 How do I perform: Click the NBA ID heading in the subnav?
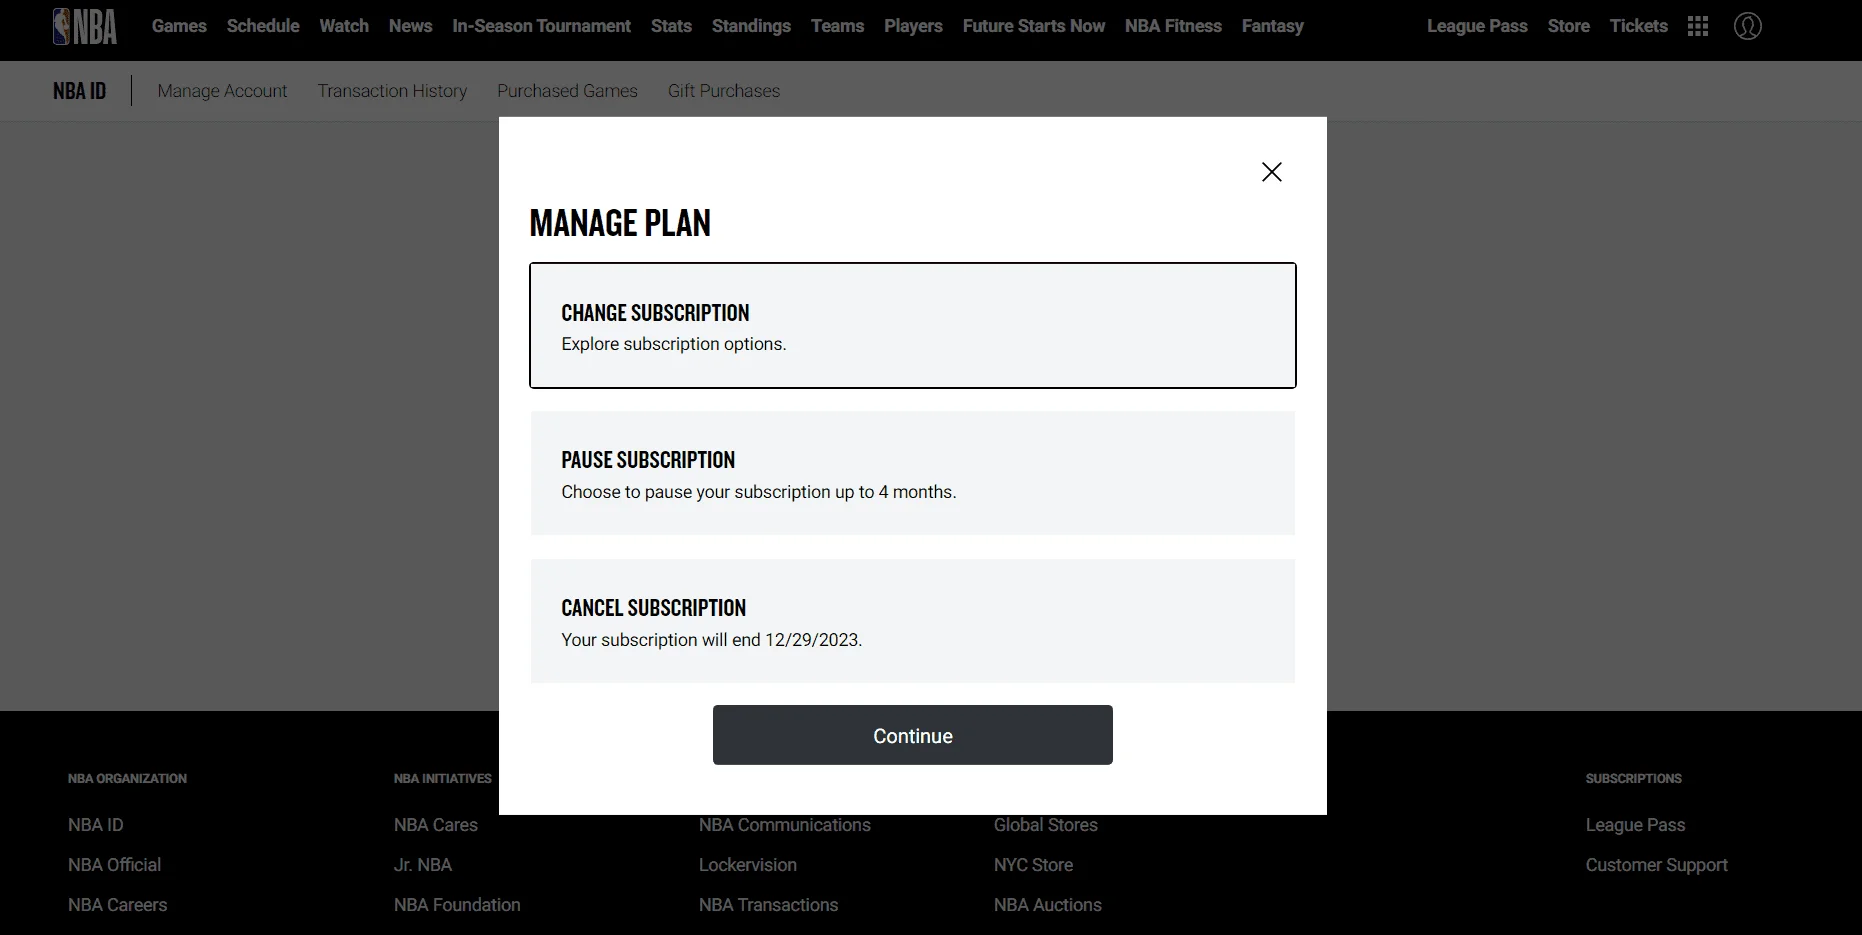tap(79, 91)
